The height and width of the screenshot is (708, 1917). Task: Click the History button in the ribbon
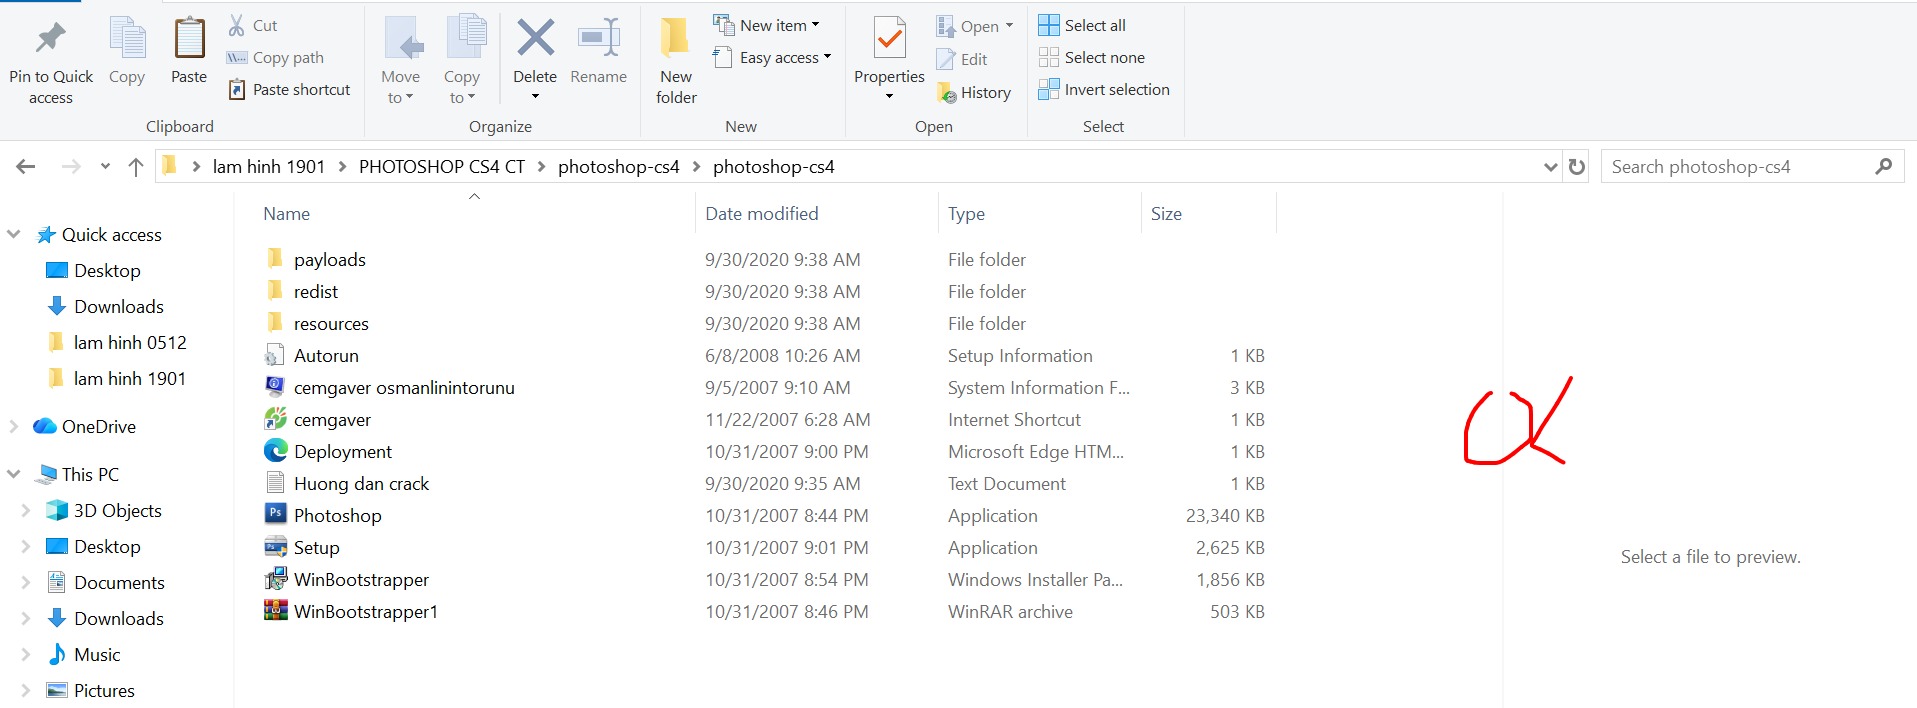(x=974, y=93)
